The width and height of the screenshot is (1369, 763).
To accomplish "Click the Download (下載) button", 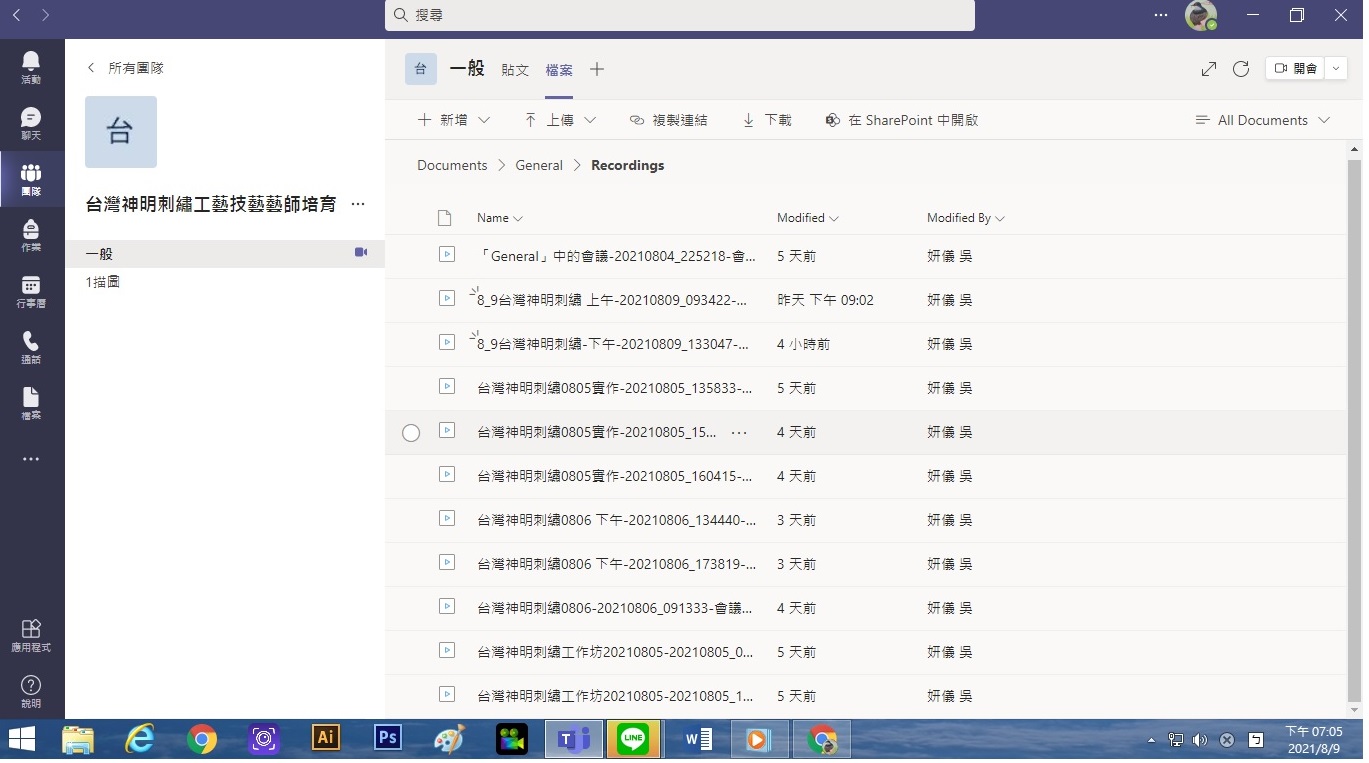I will [x=767, y=120].
